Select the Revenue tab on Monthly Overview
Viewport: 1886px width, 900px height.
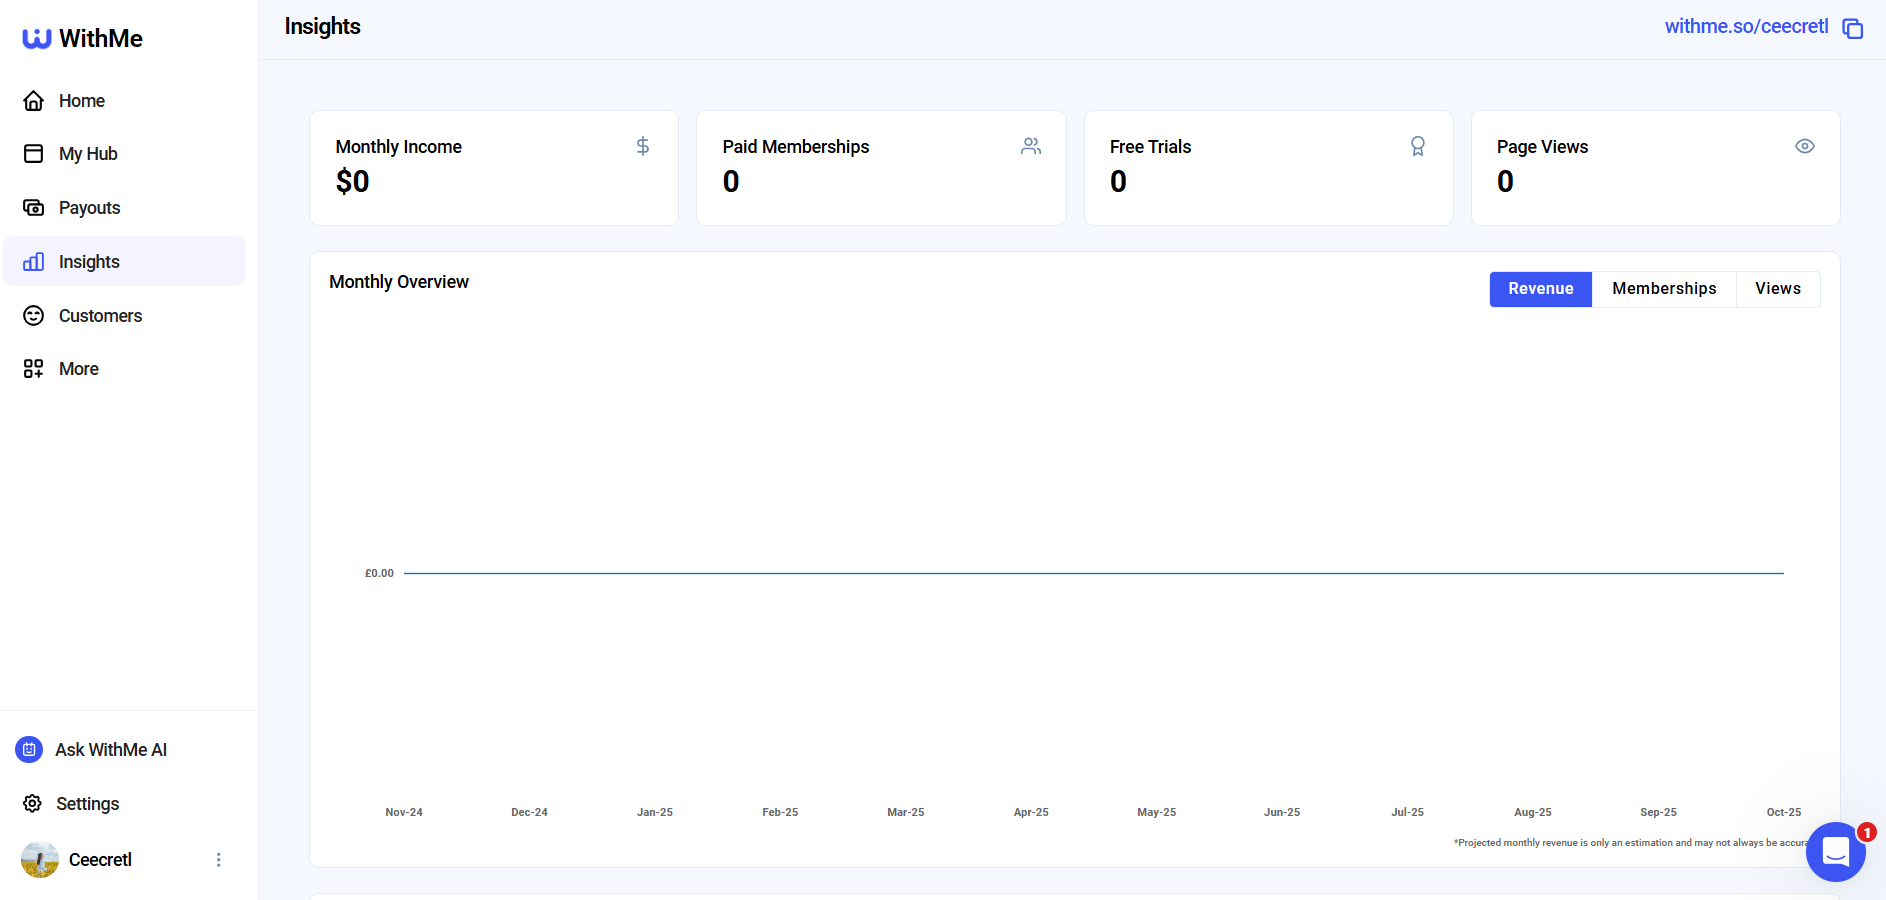tap(1540, 288)
